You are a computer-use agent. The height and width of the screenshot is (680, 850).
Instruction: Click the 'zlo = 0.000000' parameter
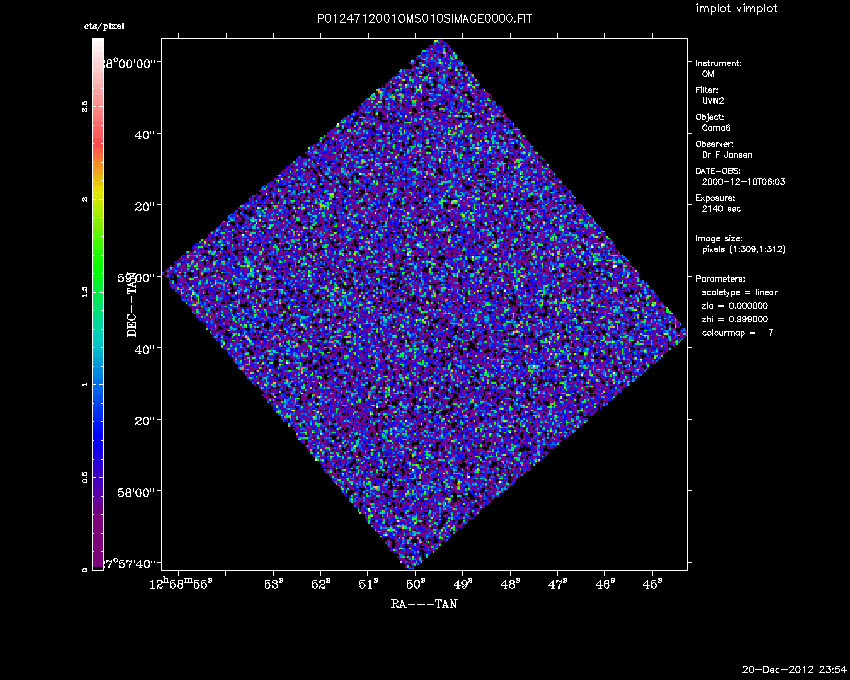[x=735, y=306]
